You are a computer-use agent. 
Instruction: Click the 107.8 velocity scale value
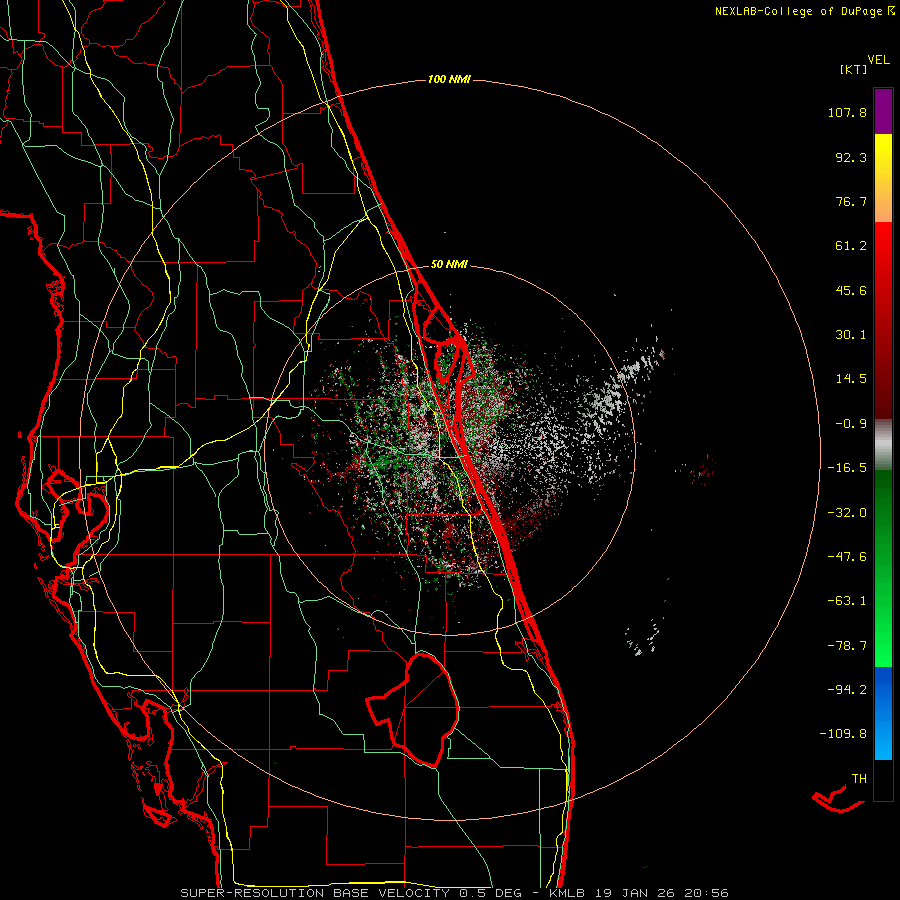pos(847,112)
